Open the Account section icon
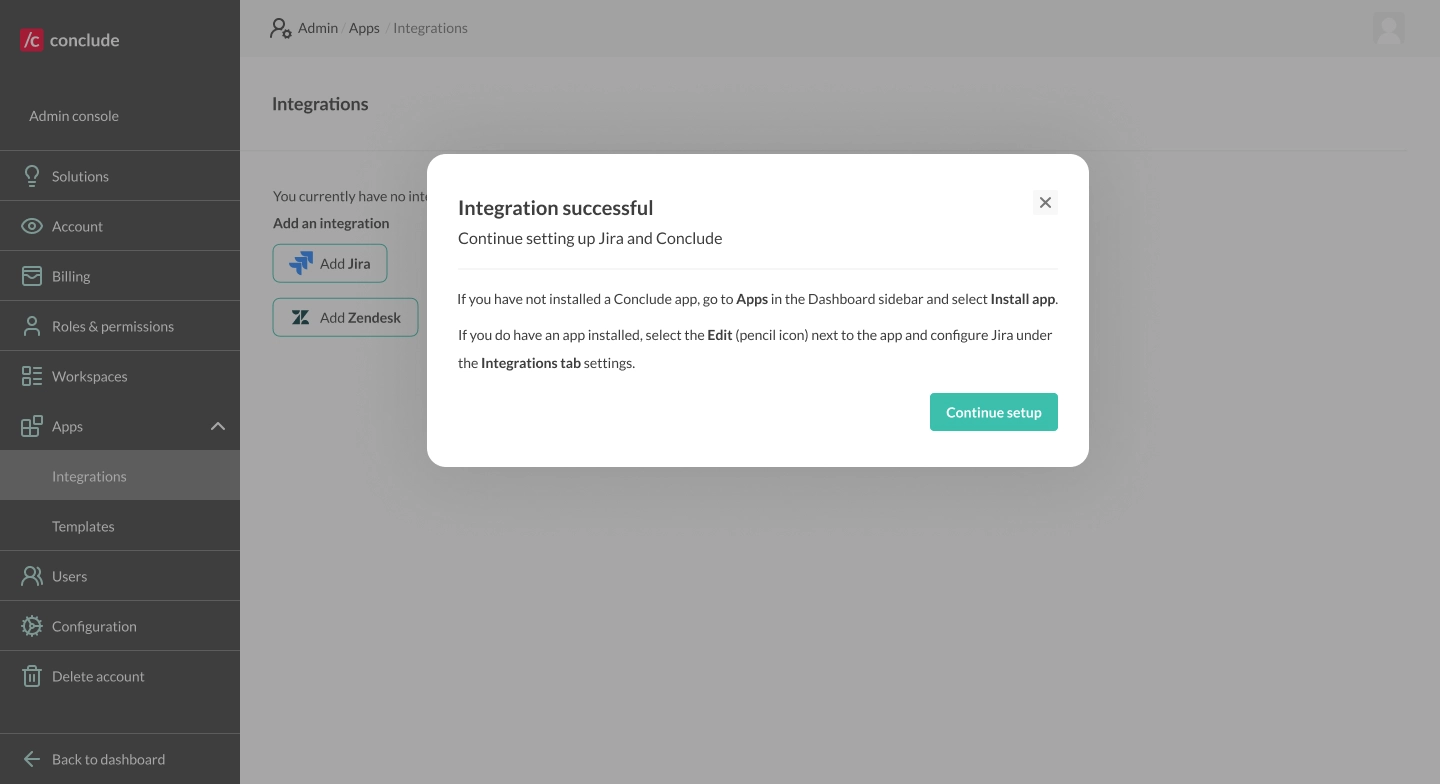 click(32, 226)
